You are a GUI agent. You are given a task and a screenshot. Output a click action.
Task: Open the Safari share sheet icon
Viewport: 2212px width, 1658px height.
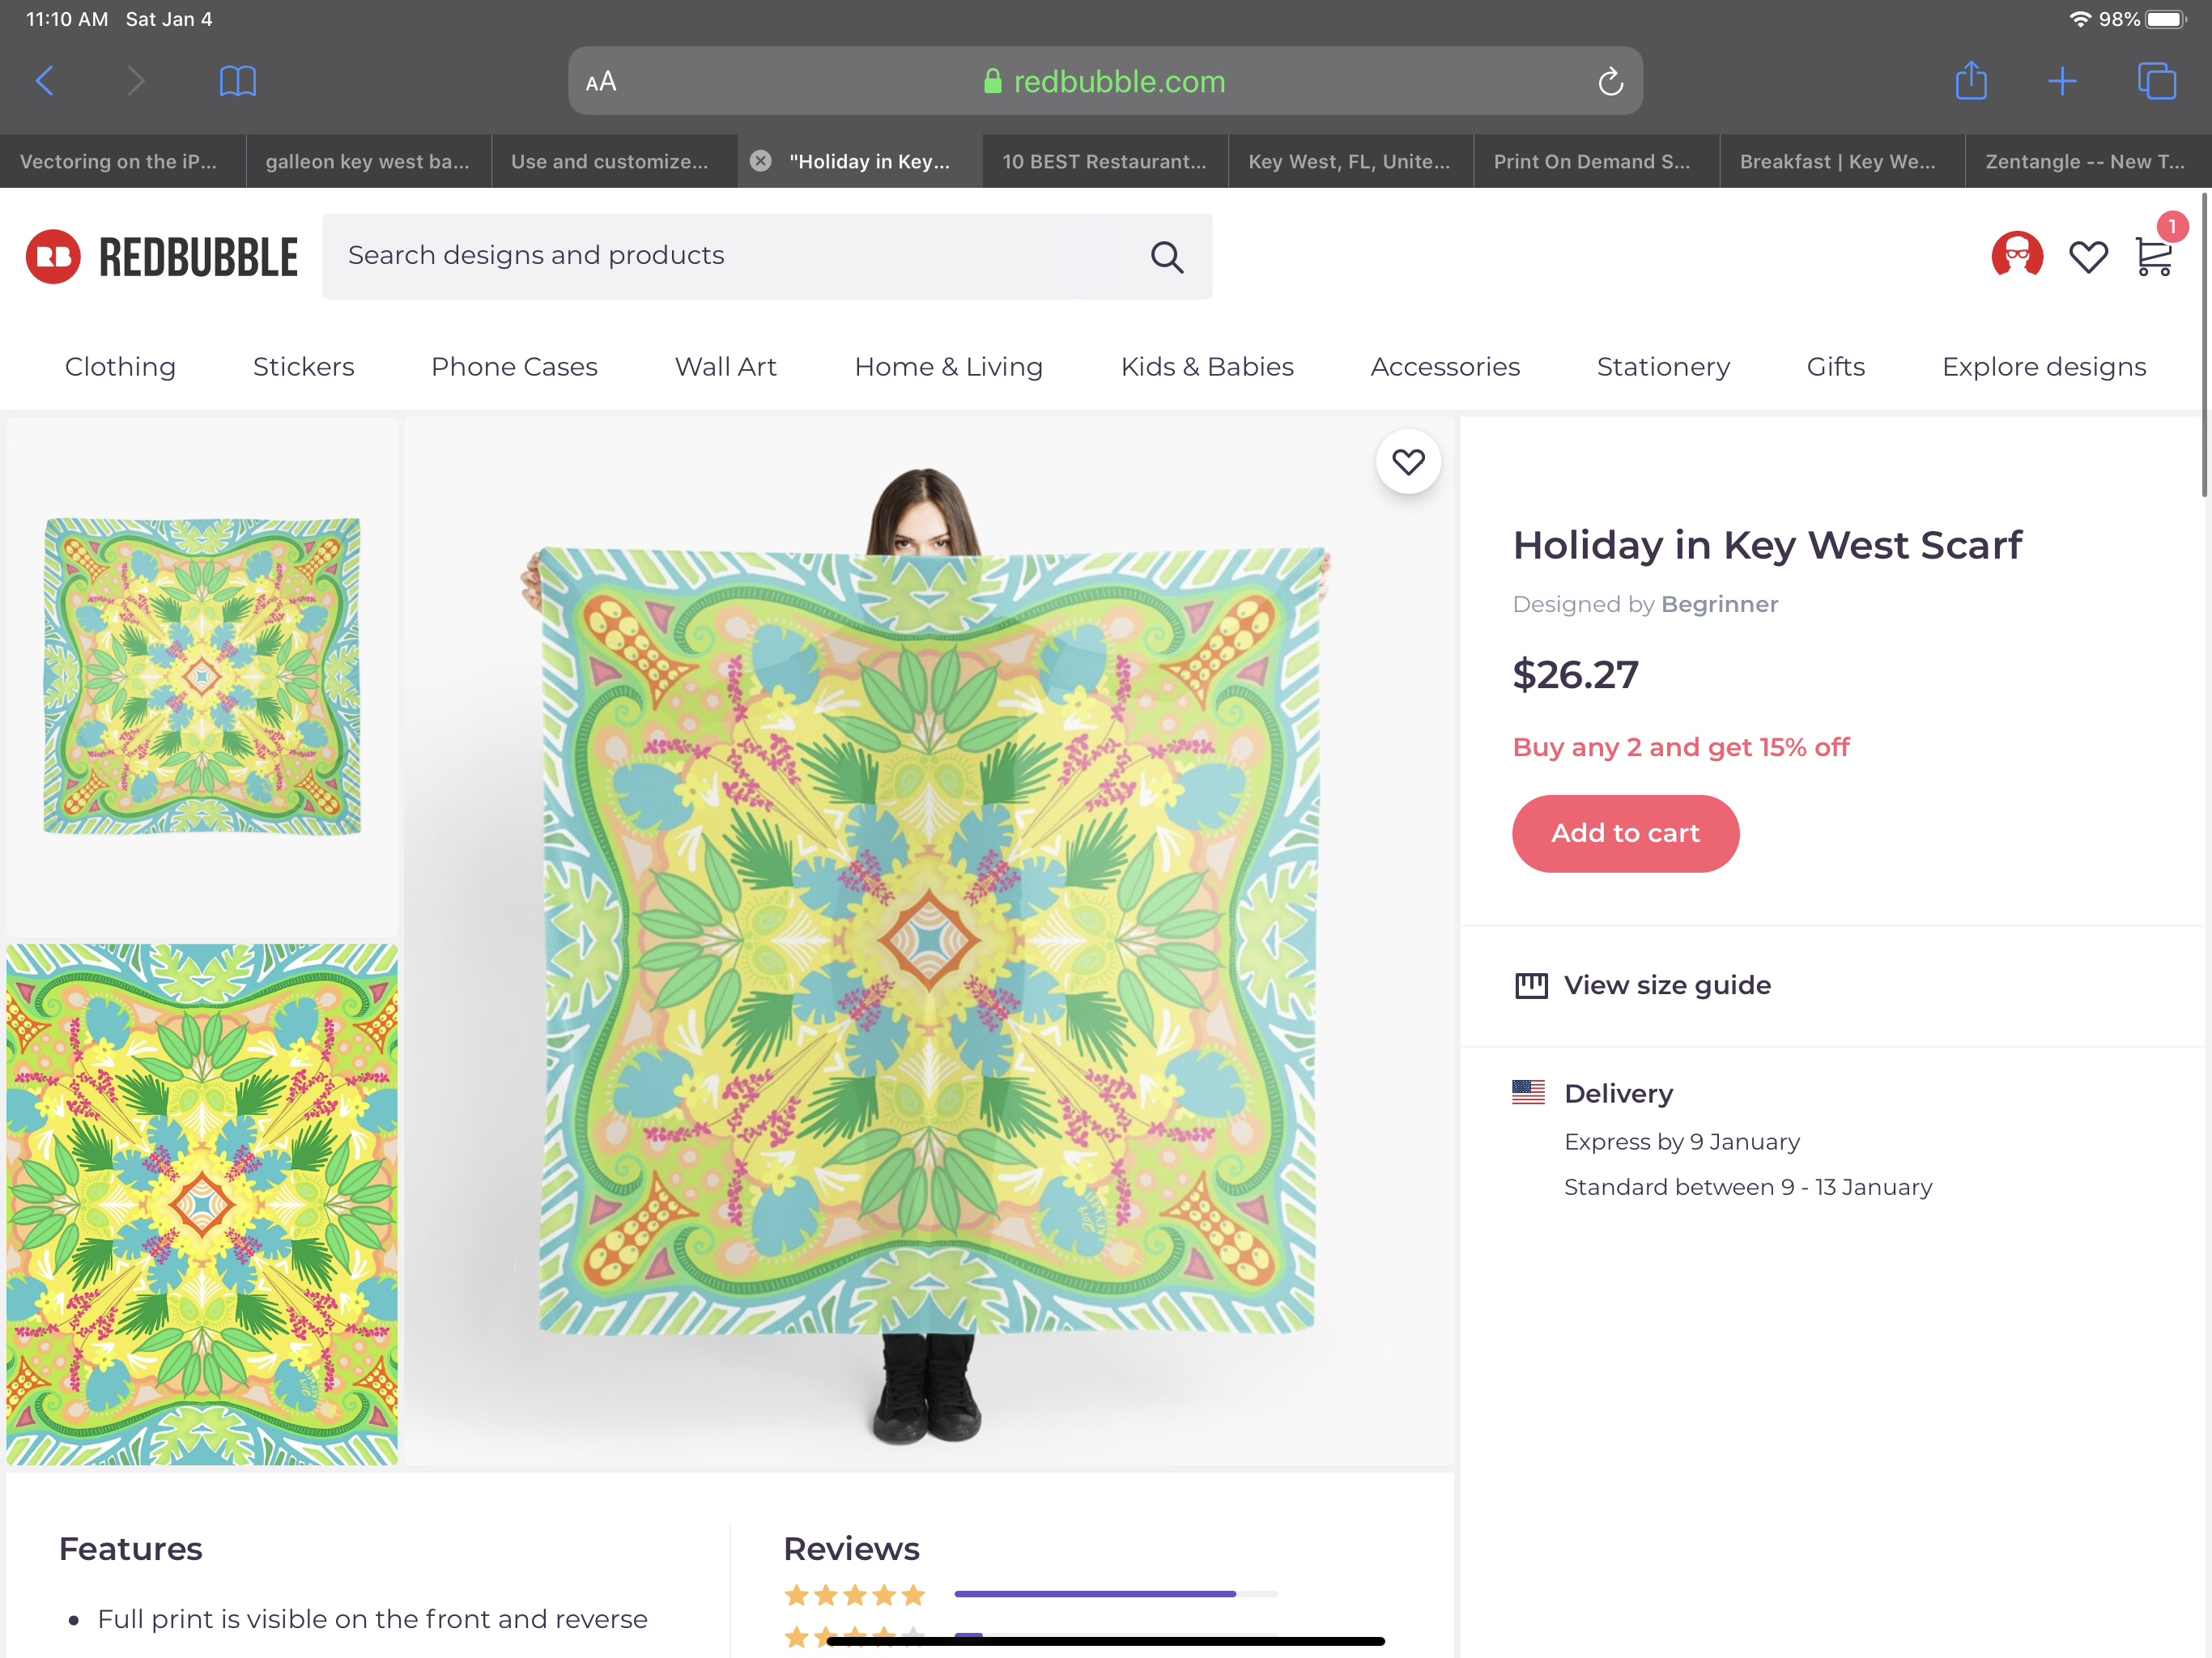[1971, 80]
